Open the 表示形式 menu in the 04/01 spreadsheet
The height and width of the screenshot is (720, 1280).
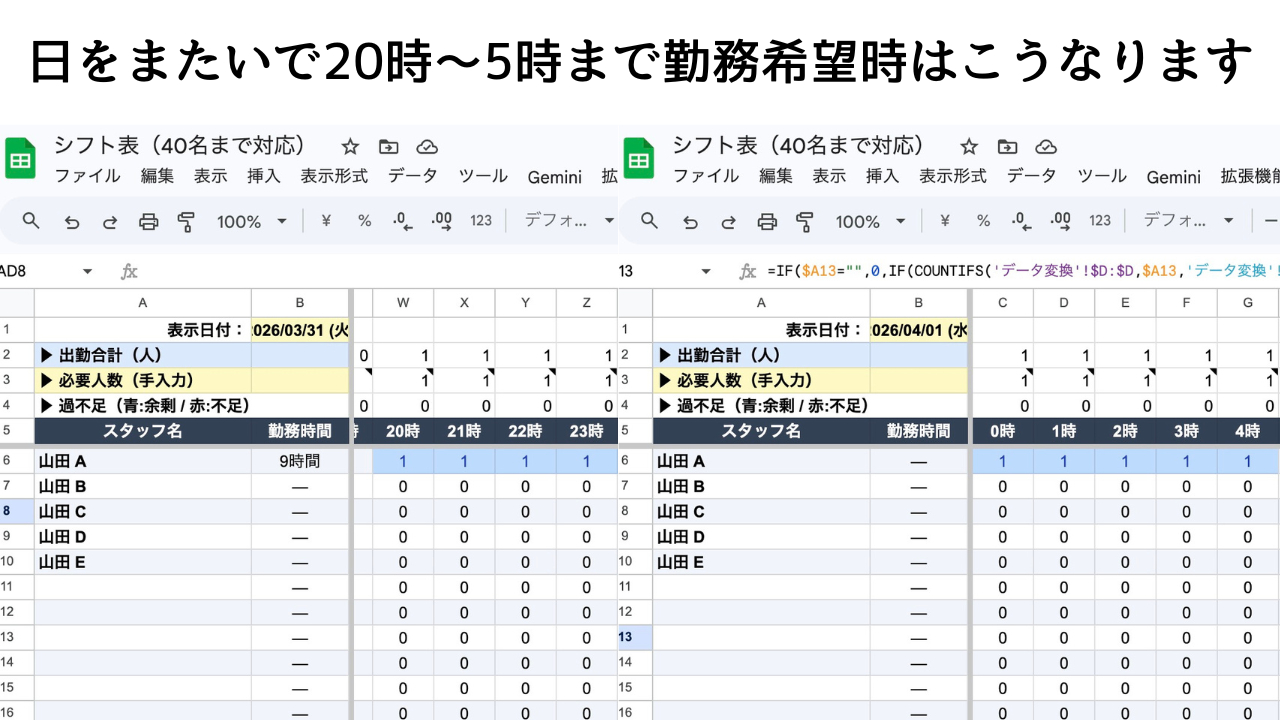(953, 176)
